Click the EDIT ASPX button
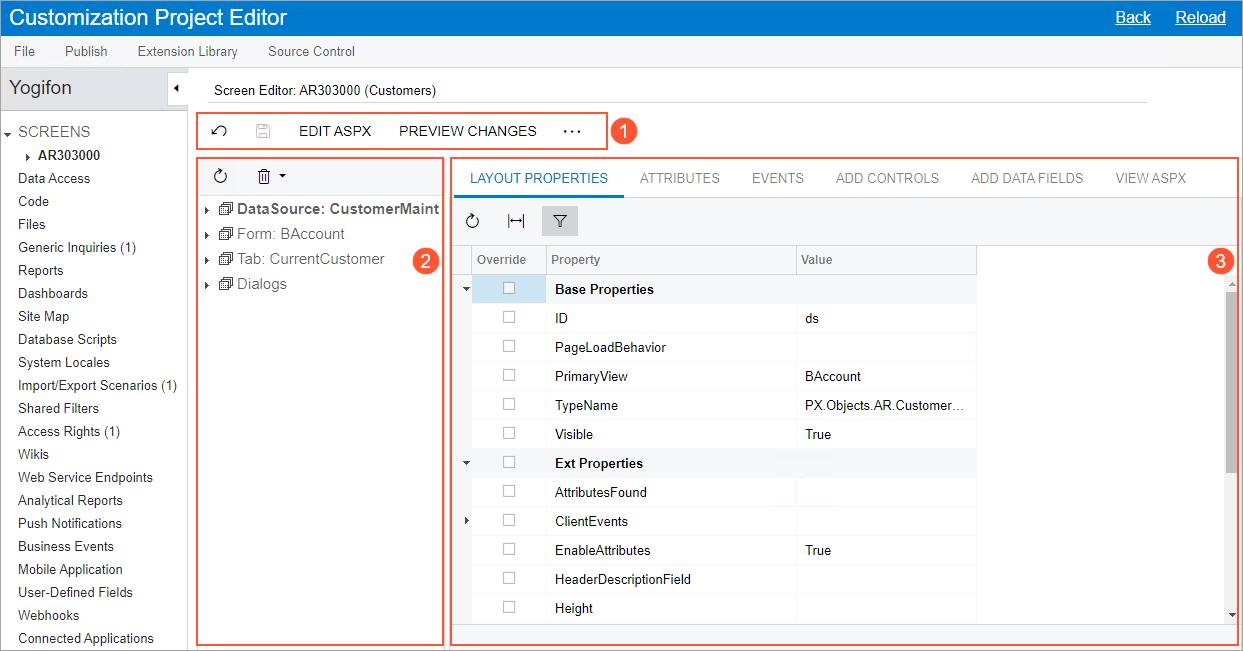The height and width of the screenshot is (651, 1243). 335,131
